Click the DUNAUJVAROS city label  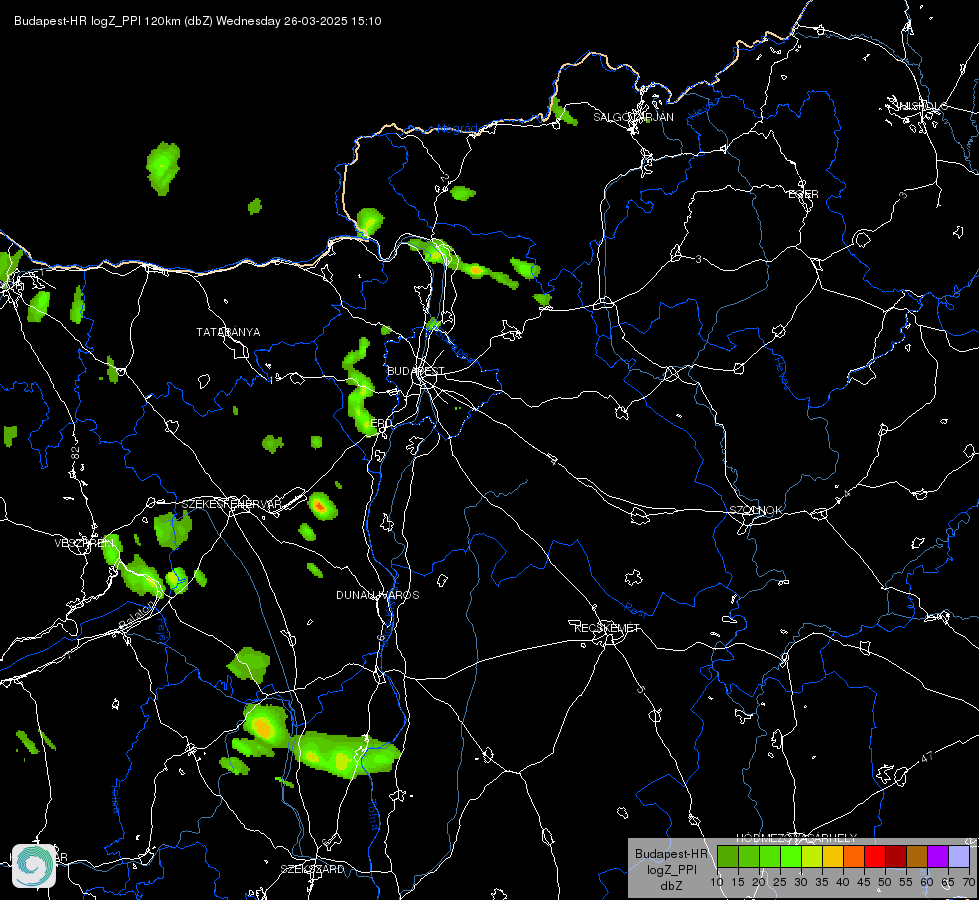pos(378,595)
